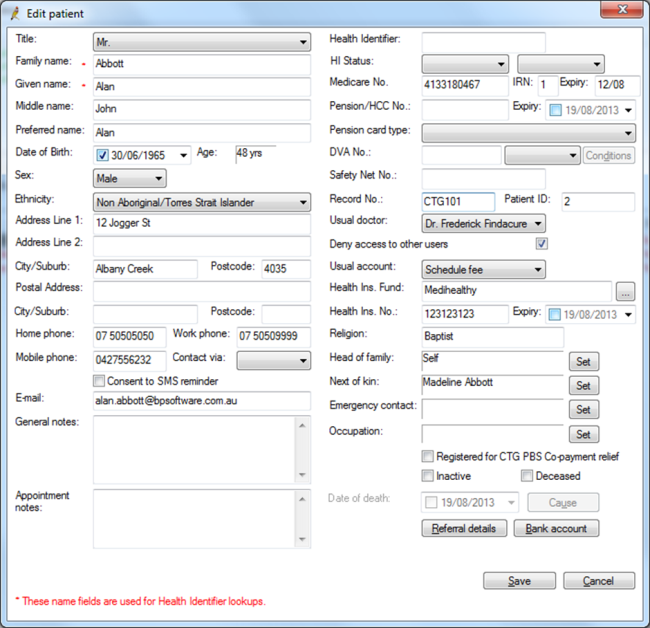Click the Health Ins. No. field
650x628 pixels.
[x=465, y=314]
